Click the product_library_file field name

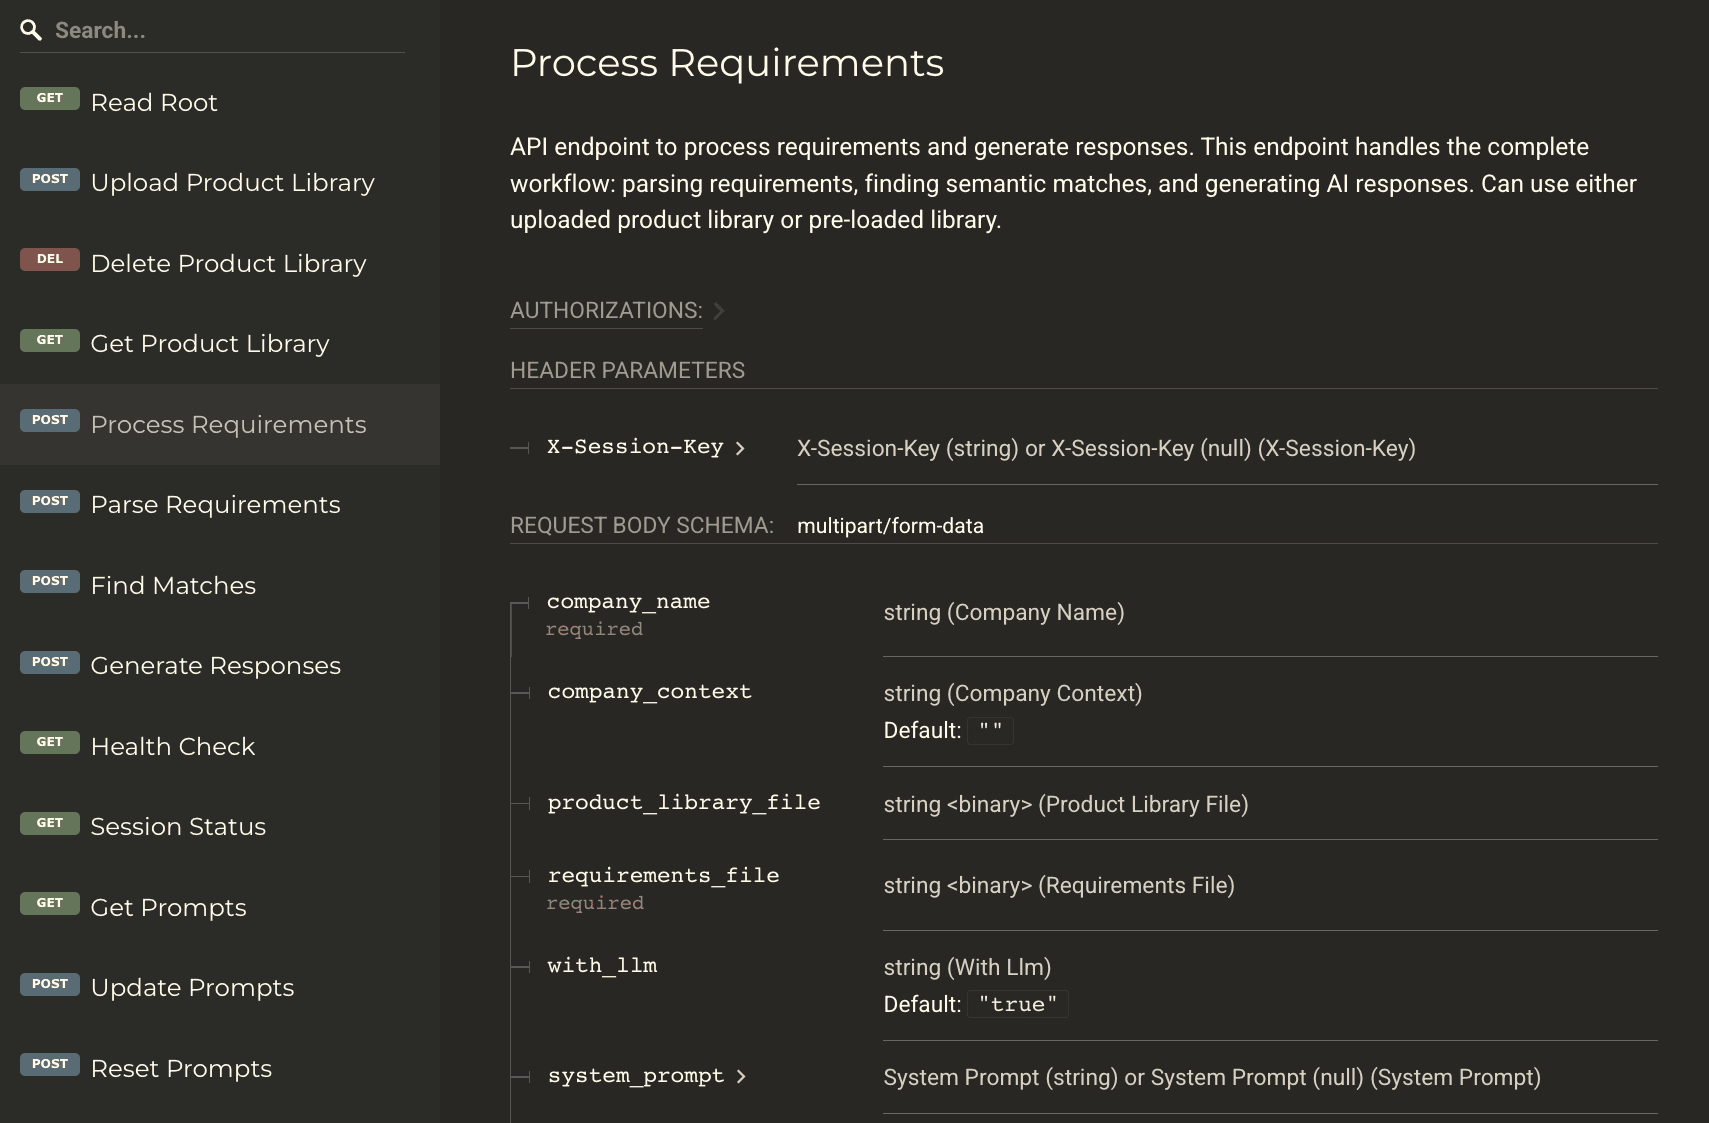pyautogui.click(x=684, y=803)
